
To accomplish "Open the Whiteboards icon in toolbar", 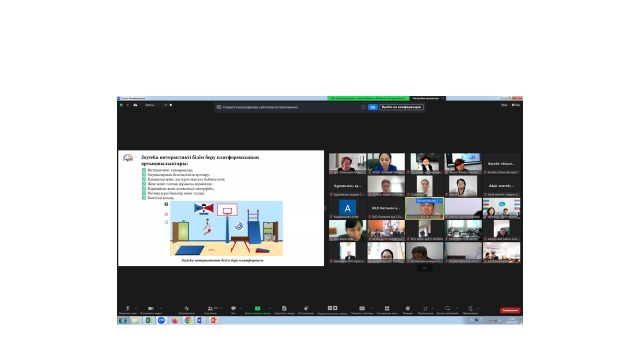I will (447, 309).
